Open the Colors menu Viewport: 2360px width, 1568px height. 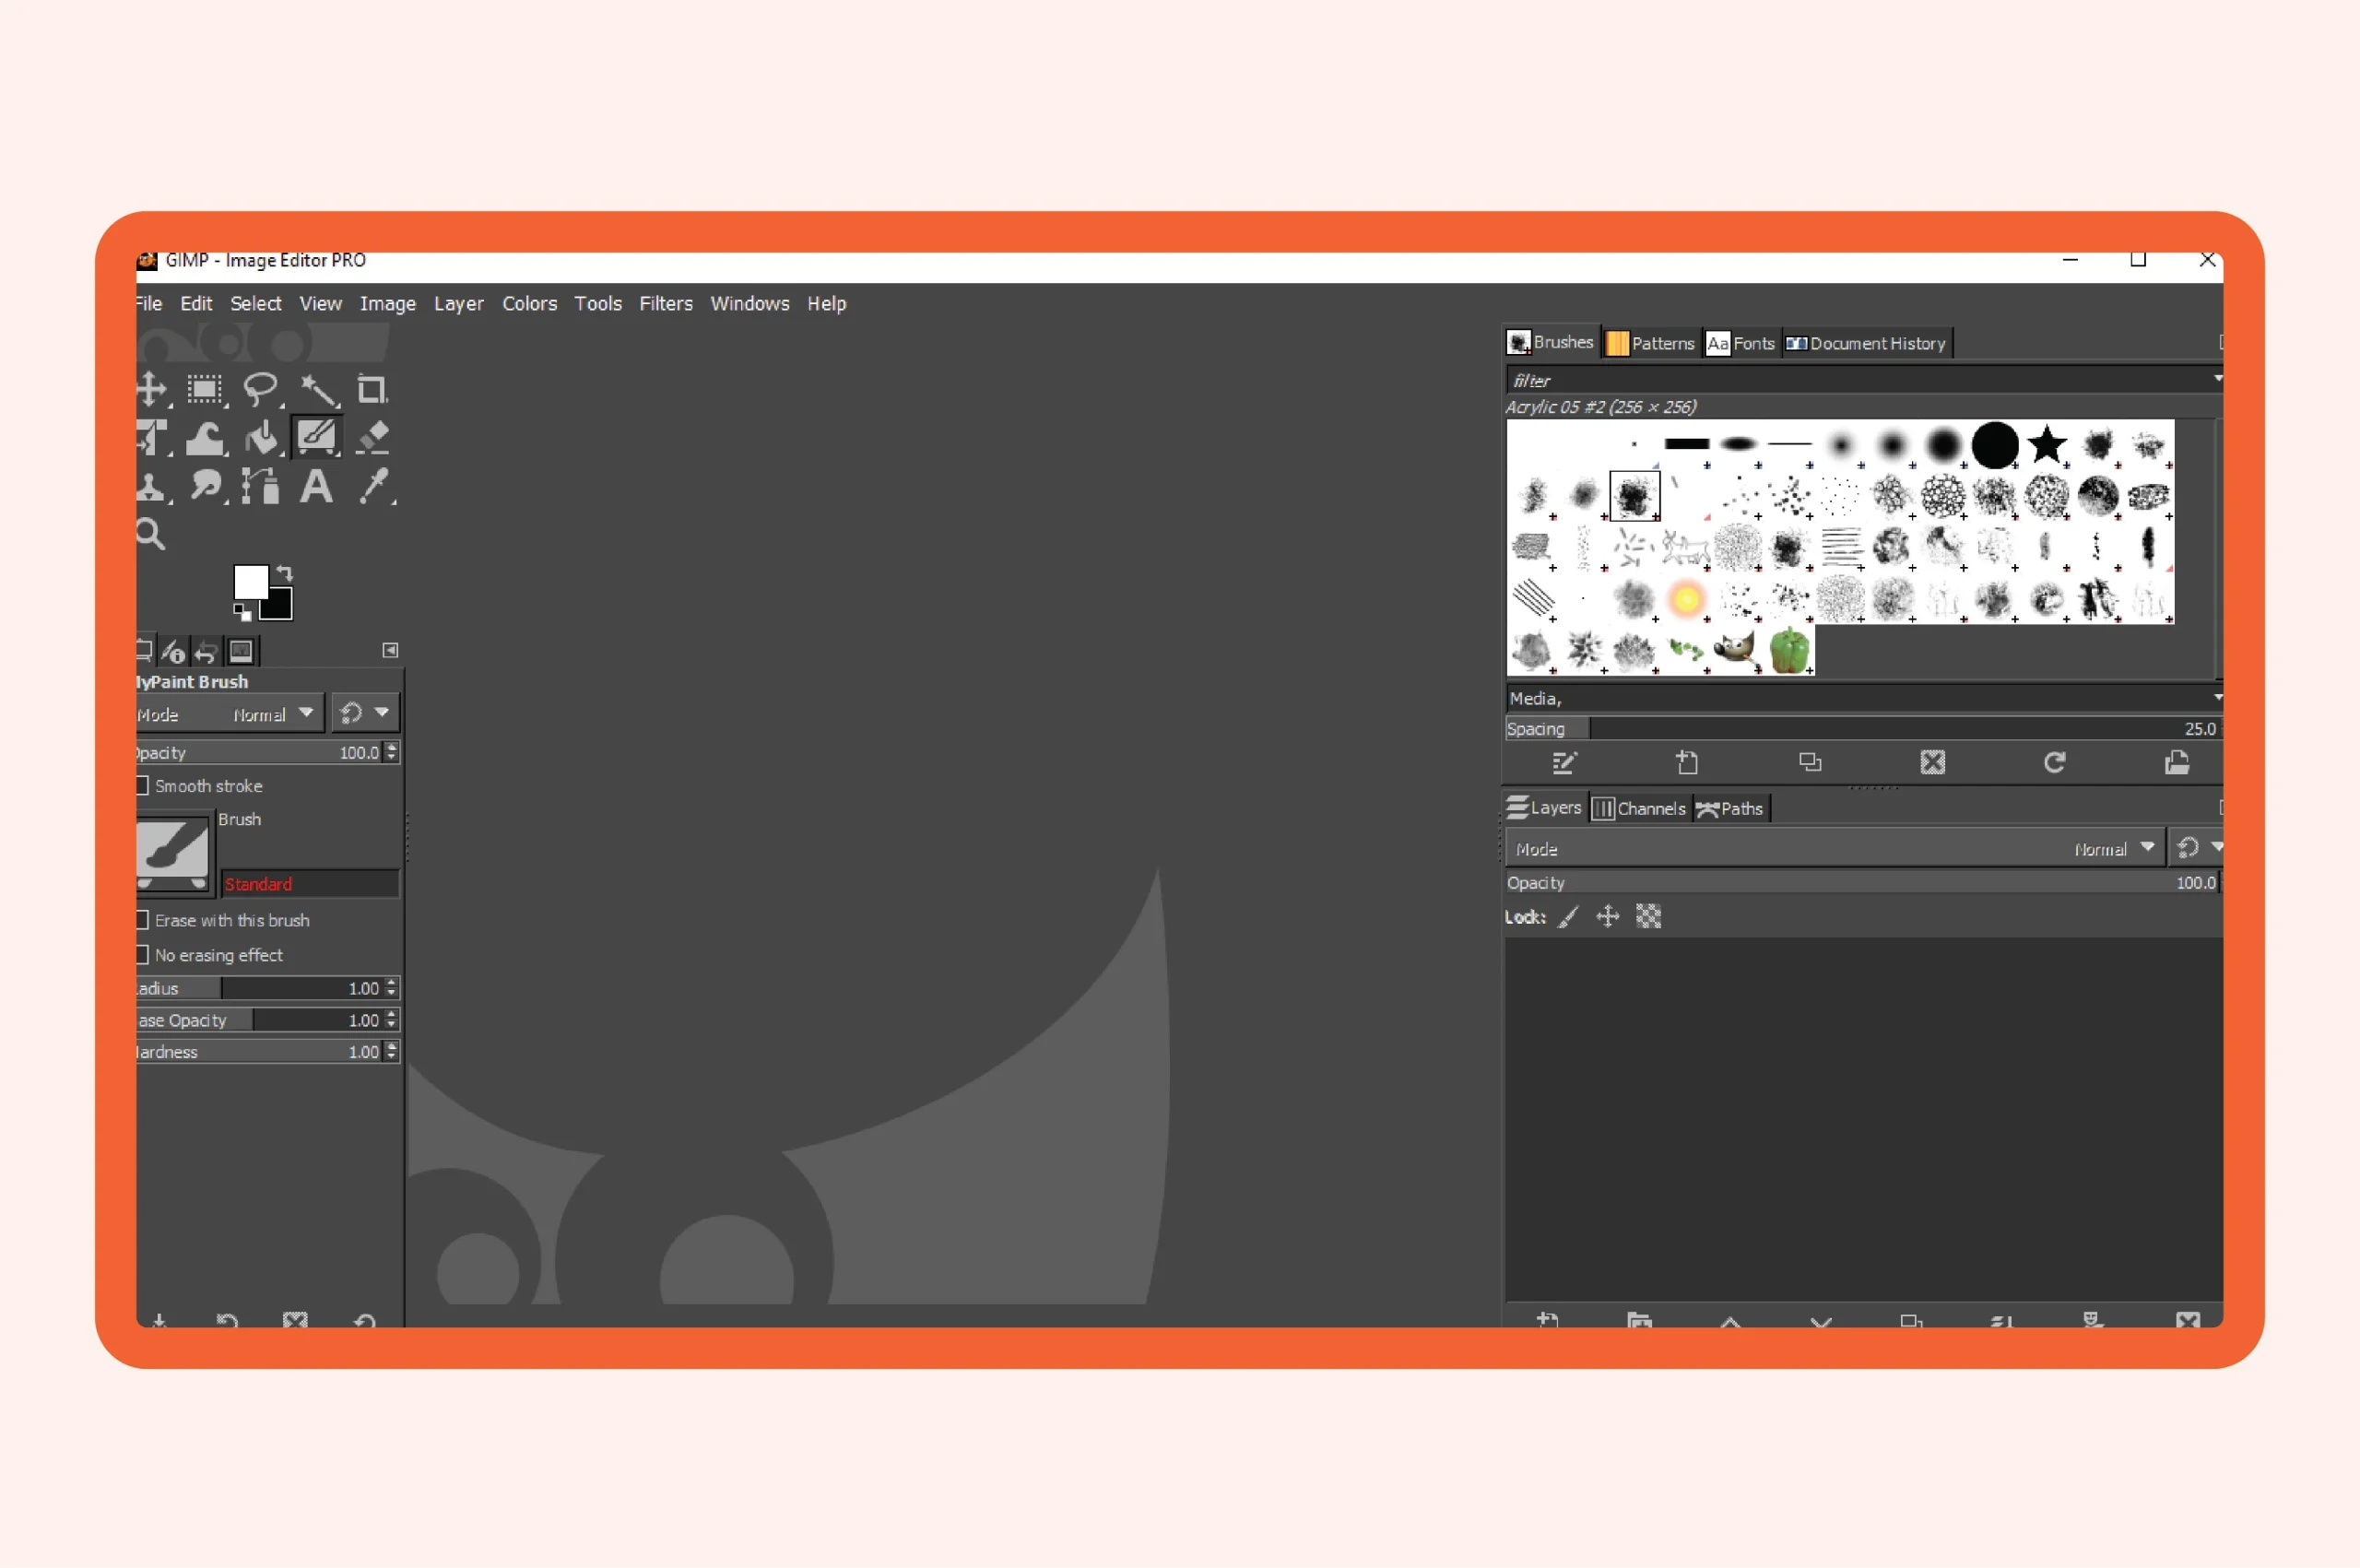[x=525, y=301]
